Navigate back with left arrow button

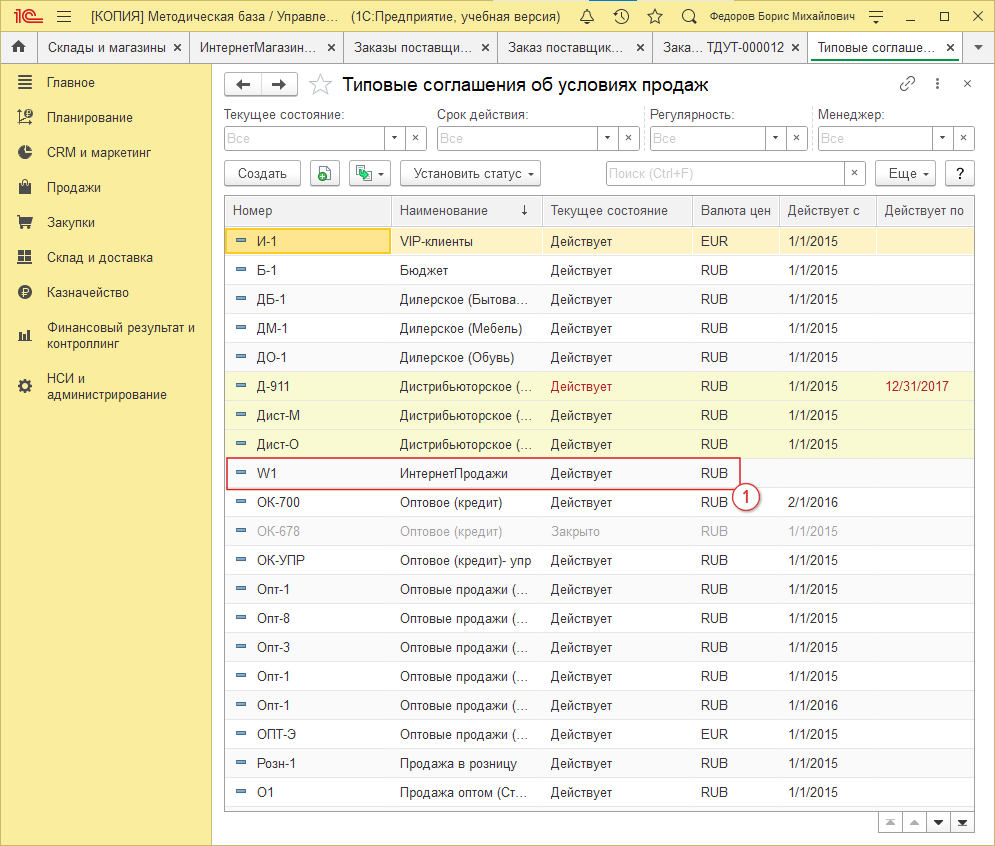tap(243, 84)
